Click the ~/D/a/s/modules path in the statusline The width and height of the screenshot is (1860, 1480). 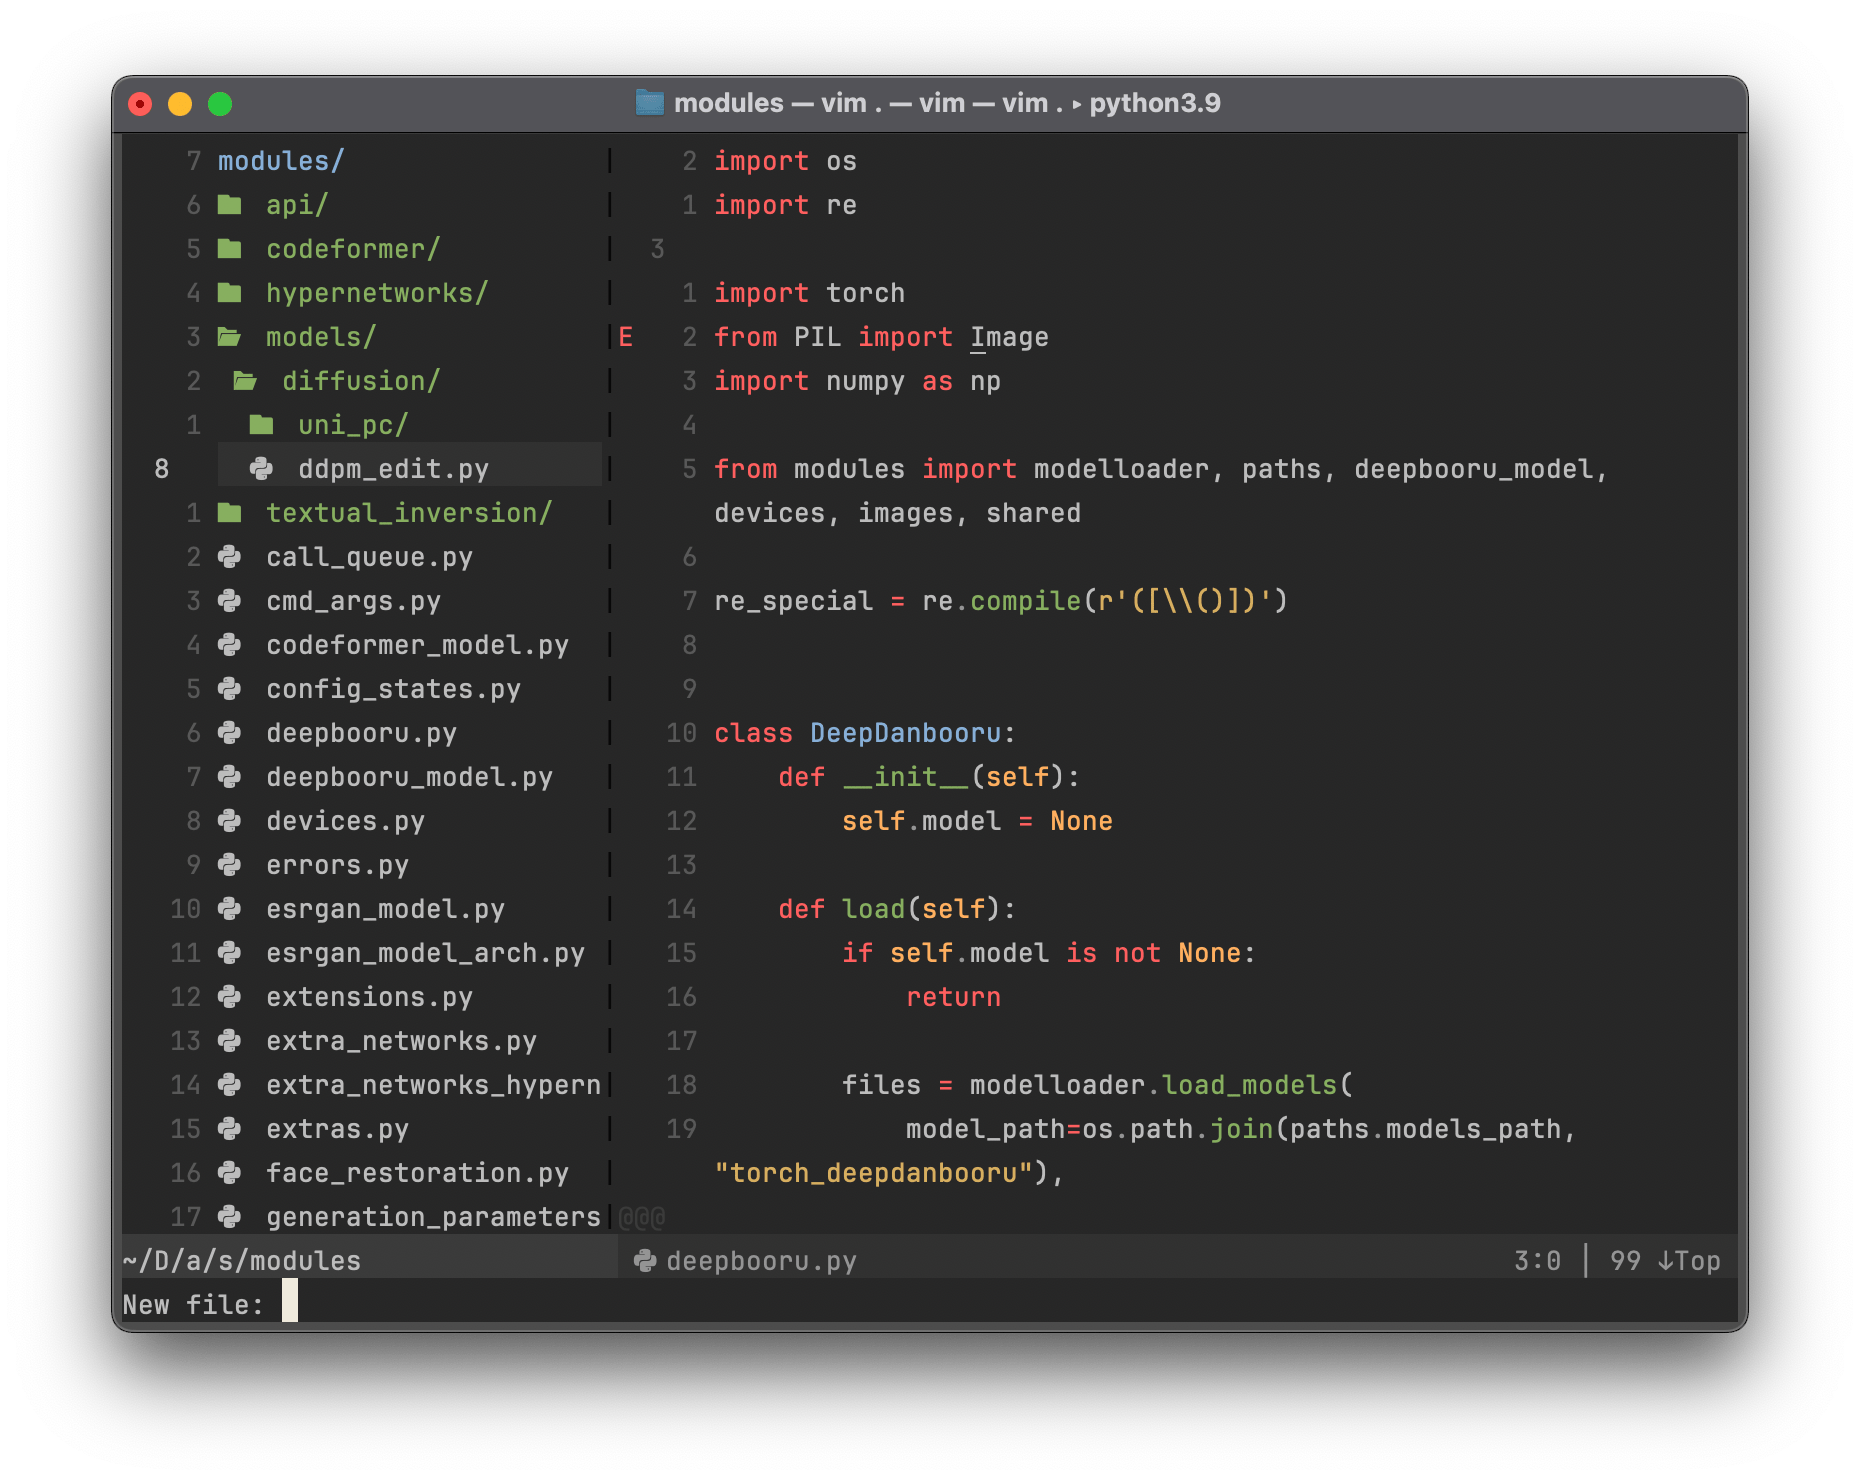point(241,1261)
